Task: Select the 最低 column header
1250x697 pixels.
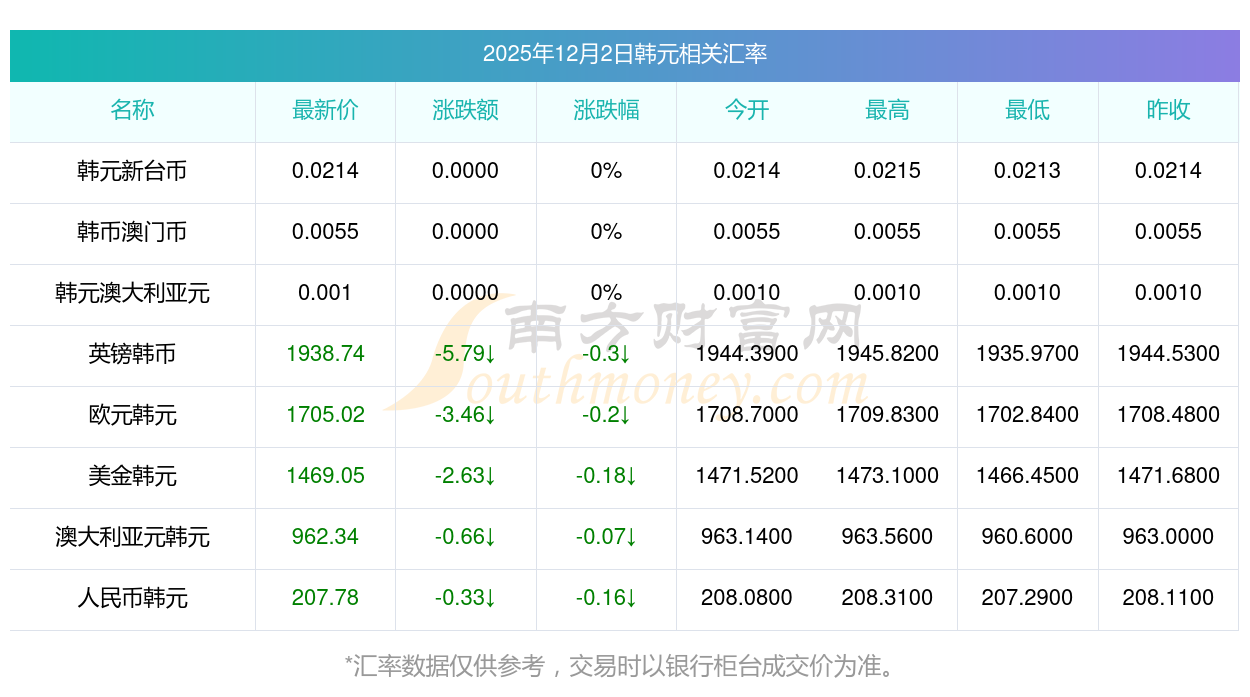Action: point(1027,110)
